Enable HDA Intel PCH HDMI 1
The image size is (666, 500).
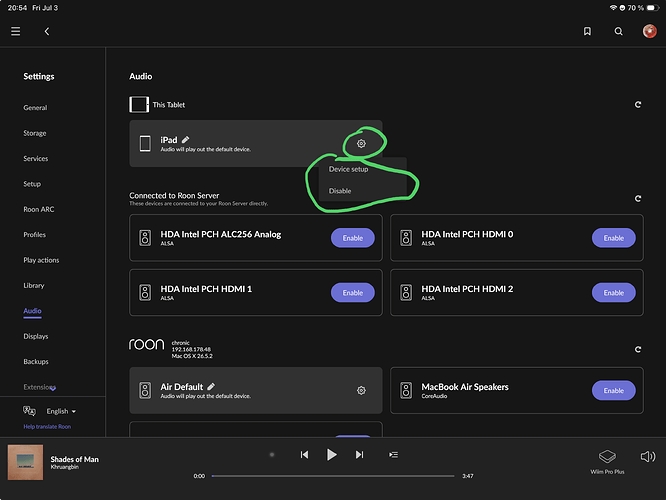click(x=353, y=293)
